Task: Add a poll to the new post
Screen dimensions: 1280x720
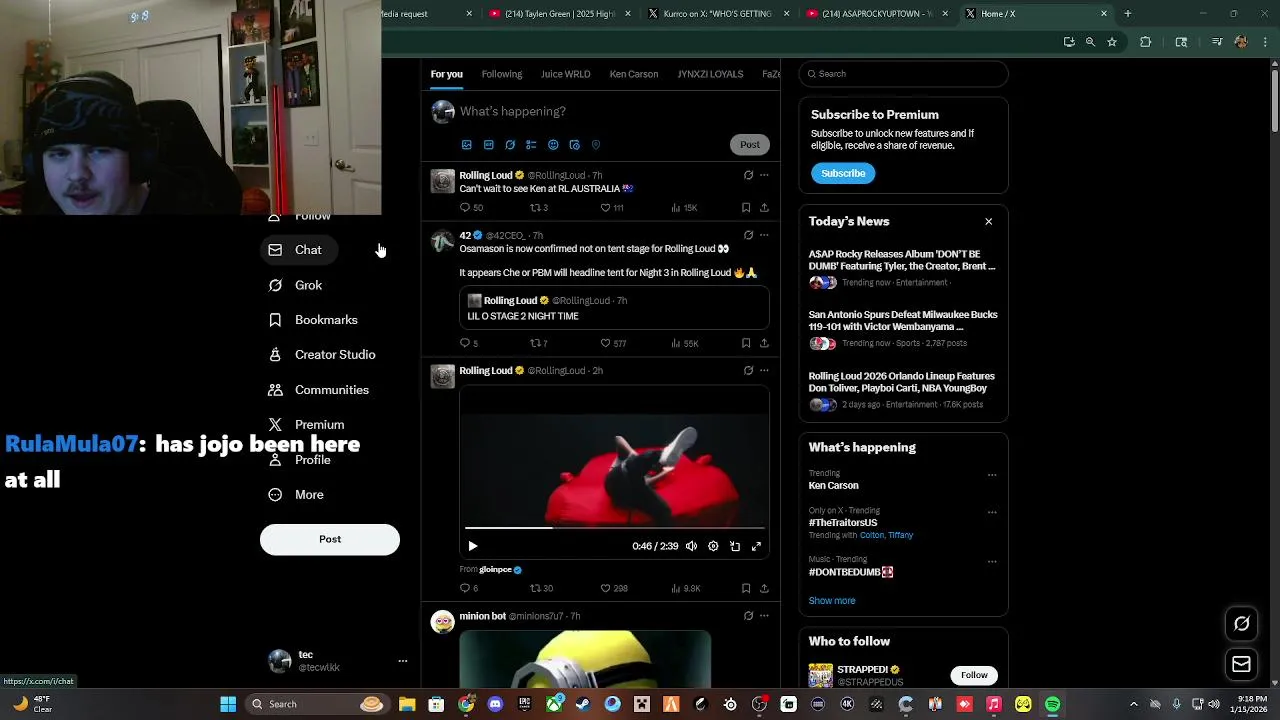Action: coord(531,145)
